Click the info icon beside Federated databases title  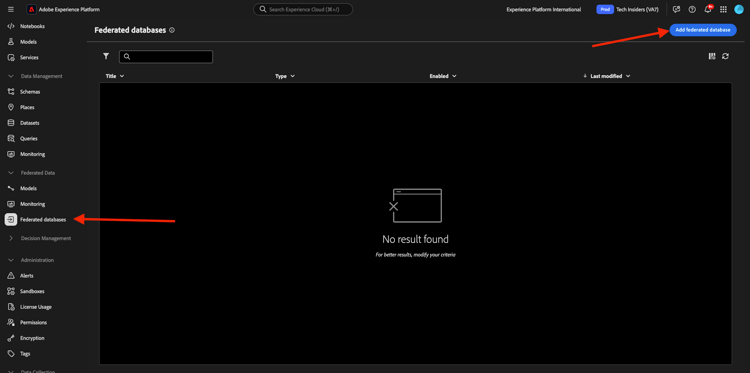point(172,30)
